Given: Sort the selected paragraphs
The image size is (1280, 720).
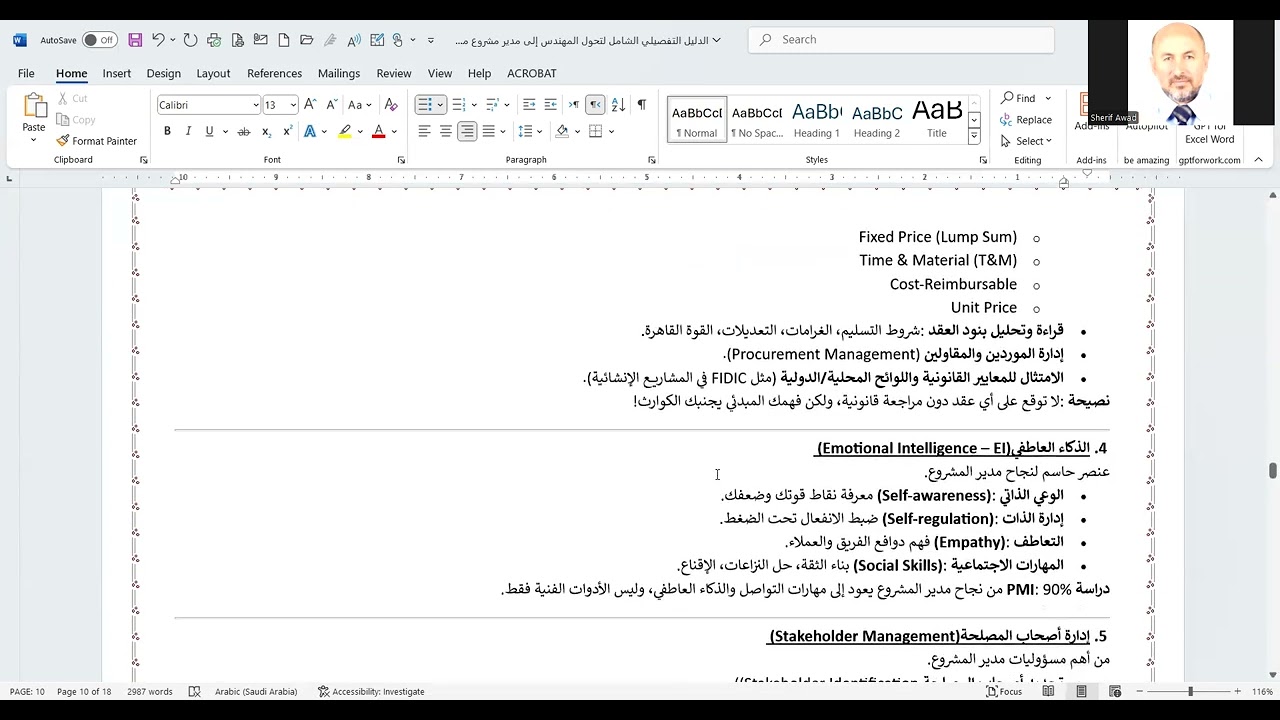Looking at the screenshot, I should [x=618, y=105].
